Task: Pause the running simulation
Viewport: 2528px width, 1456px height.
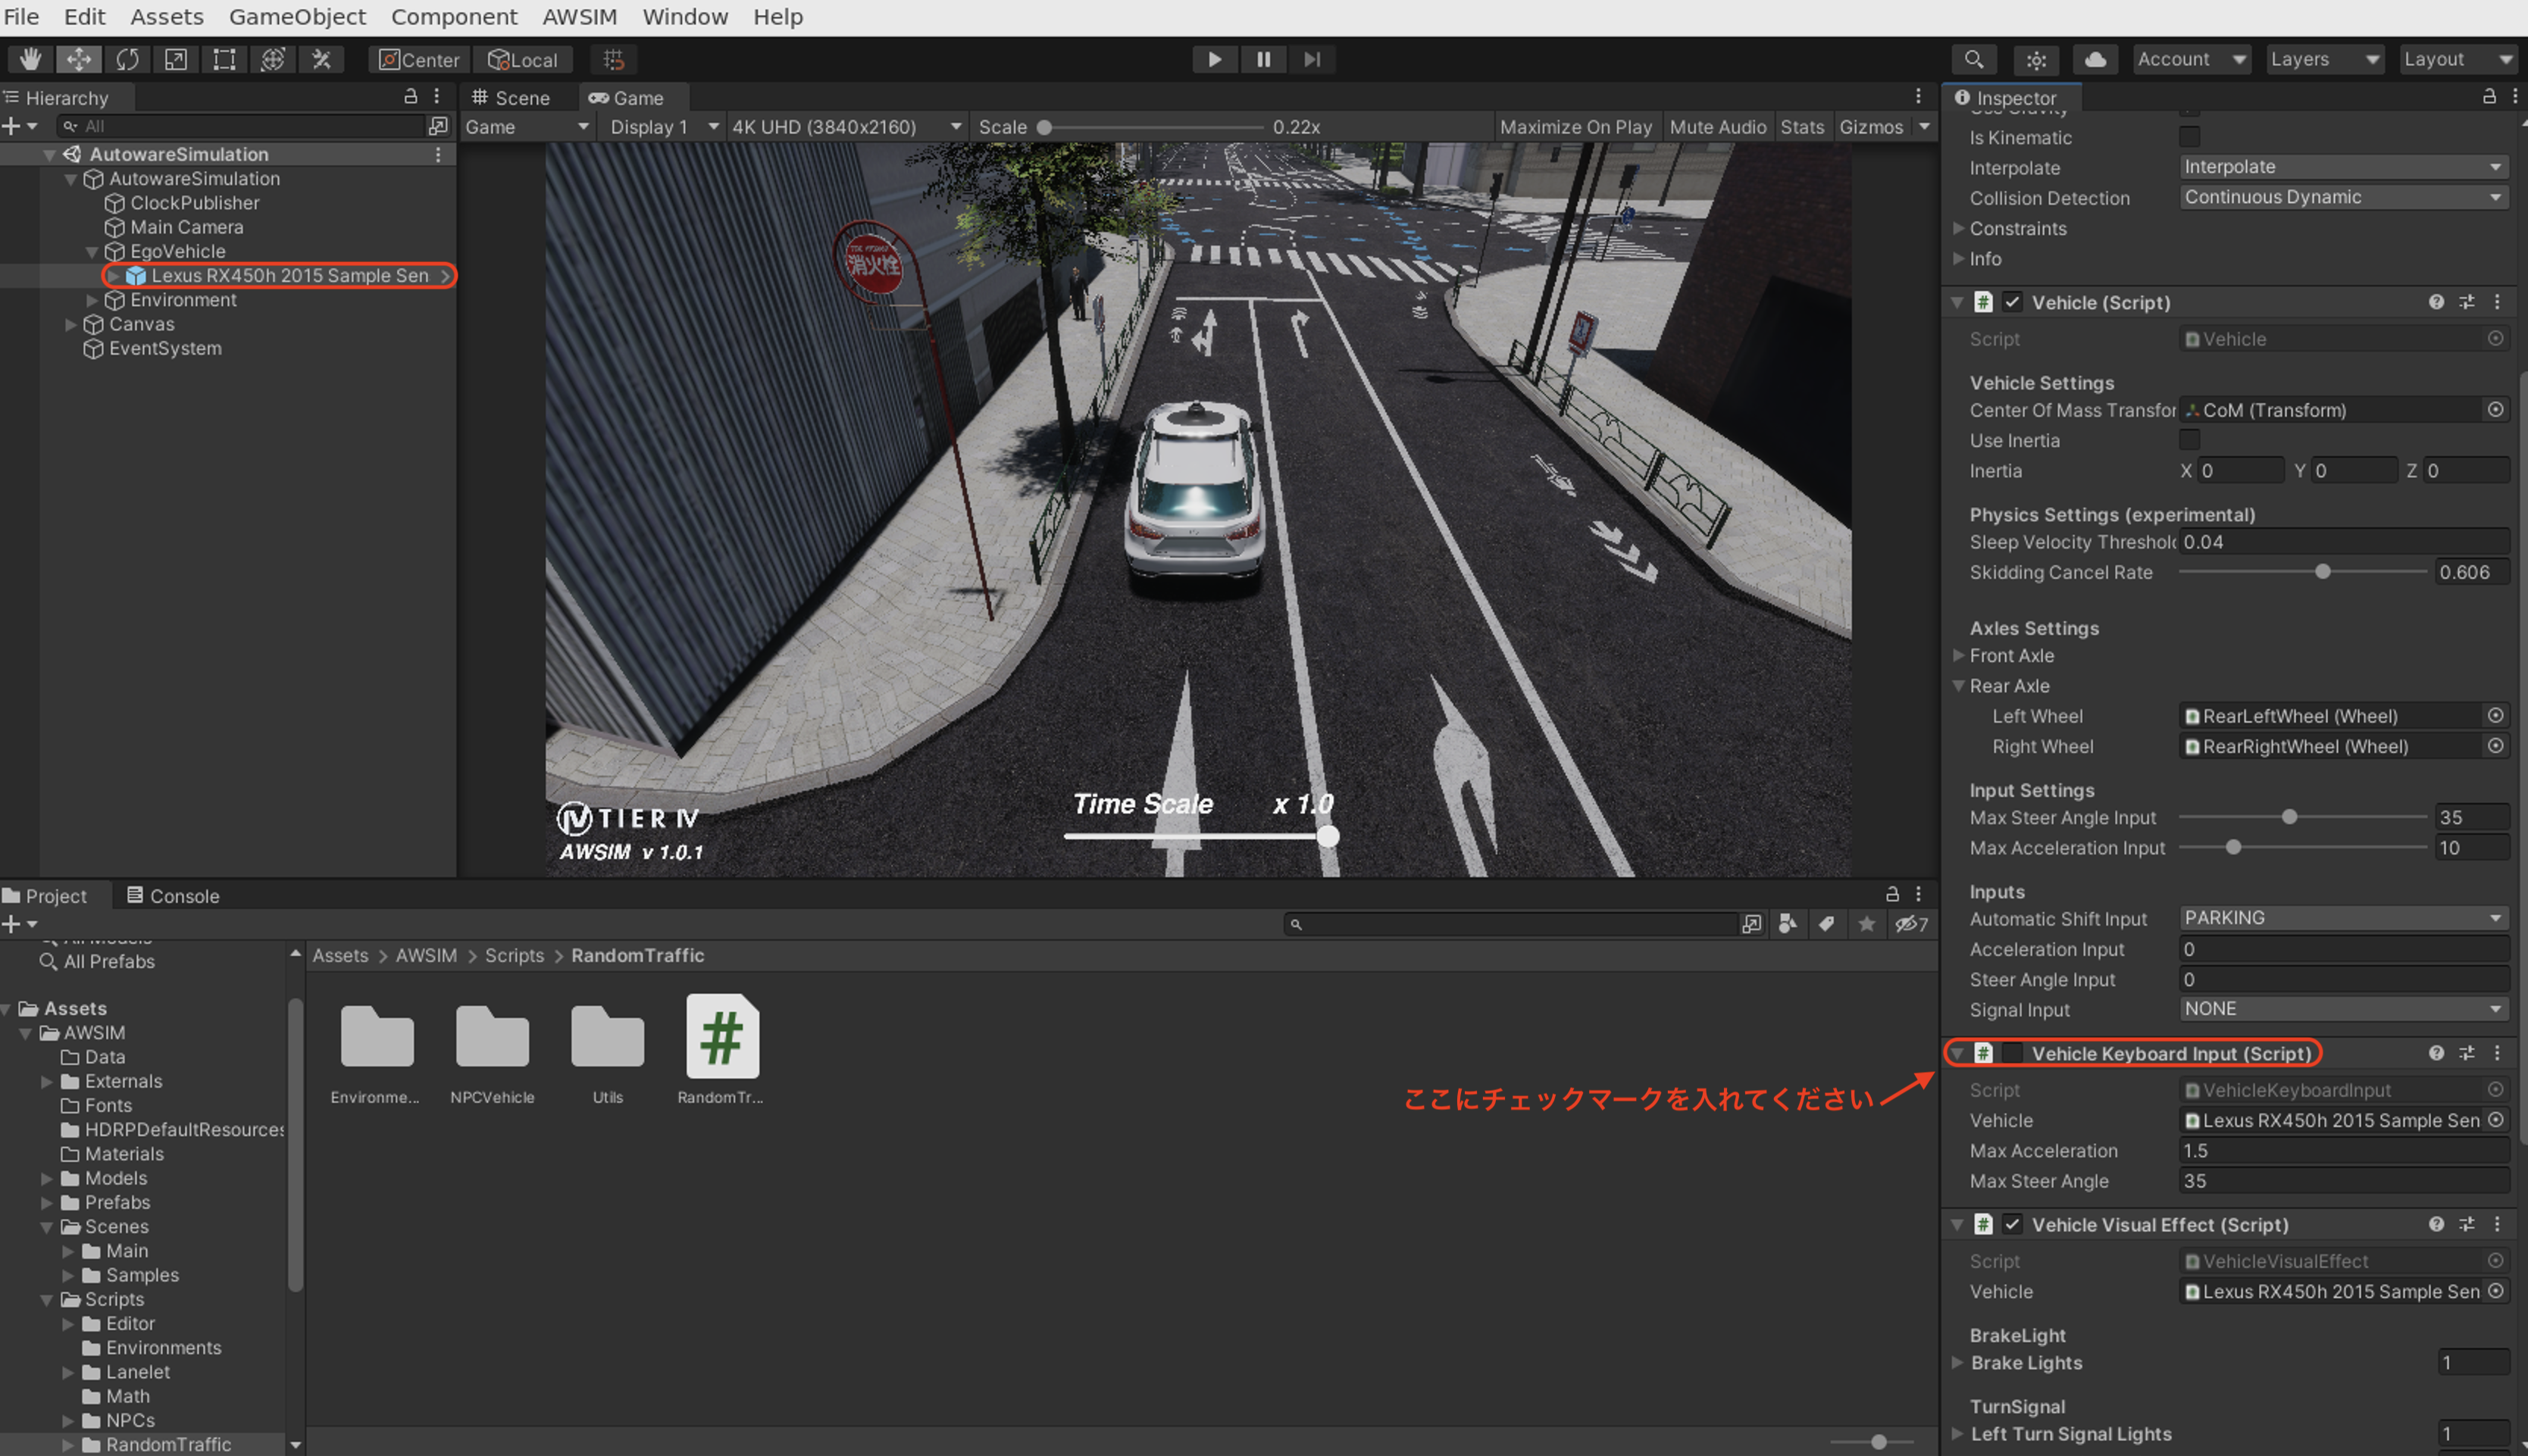Action: [1263, 59]
